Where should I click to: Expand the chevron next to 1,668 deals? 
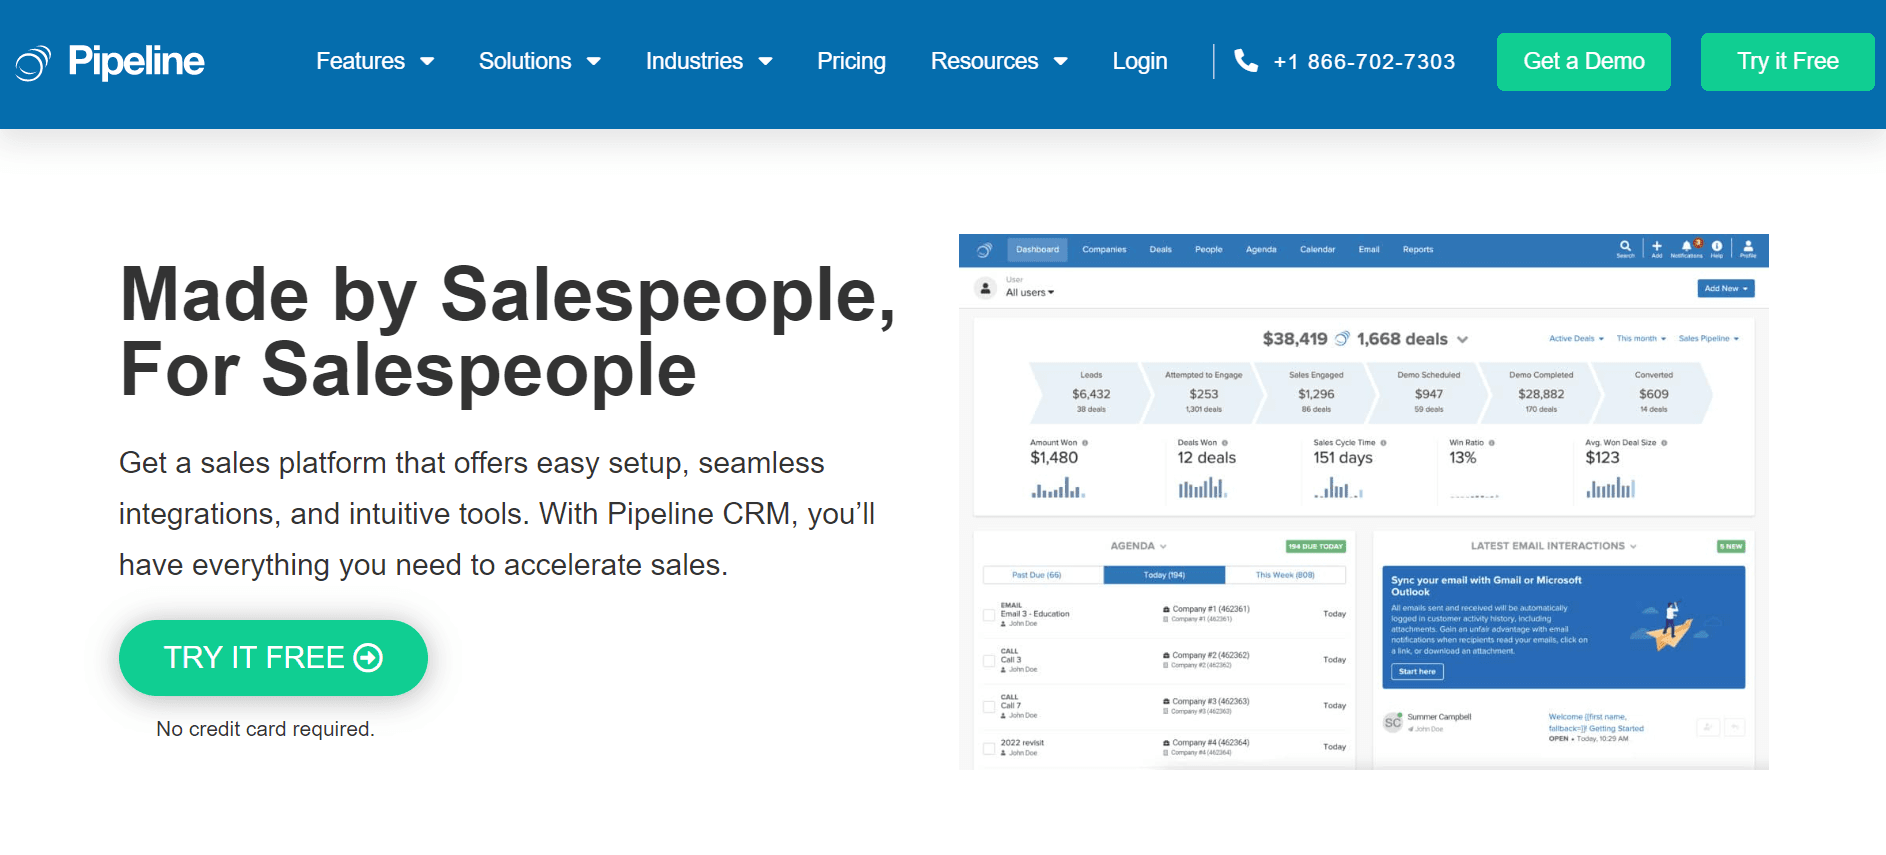tap(1462, 340)
